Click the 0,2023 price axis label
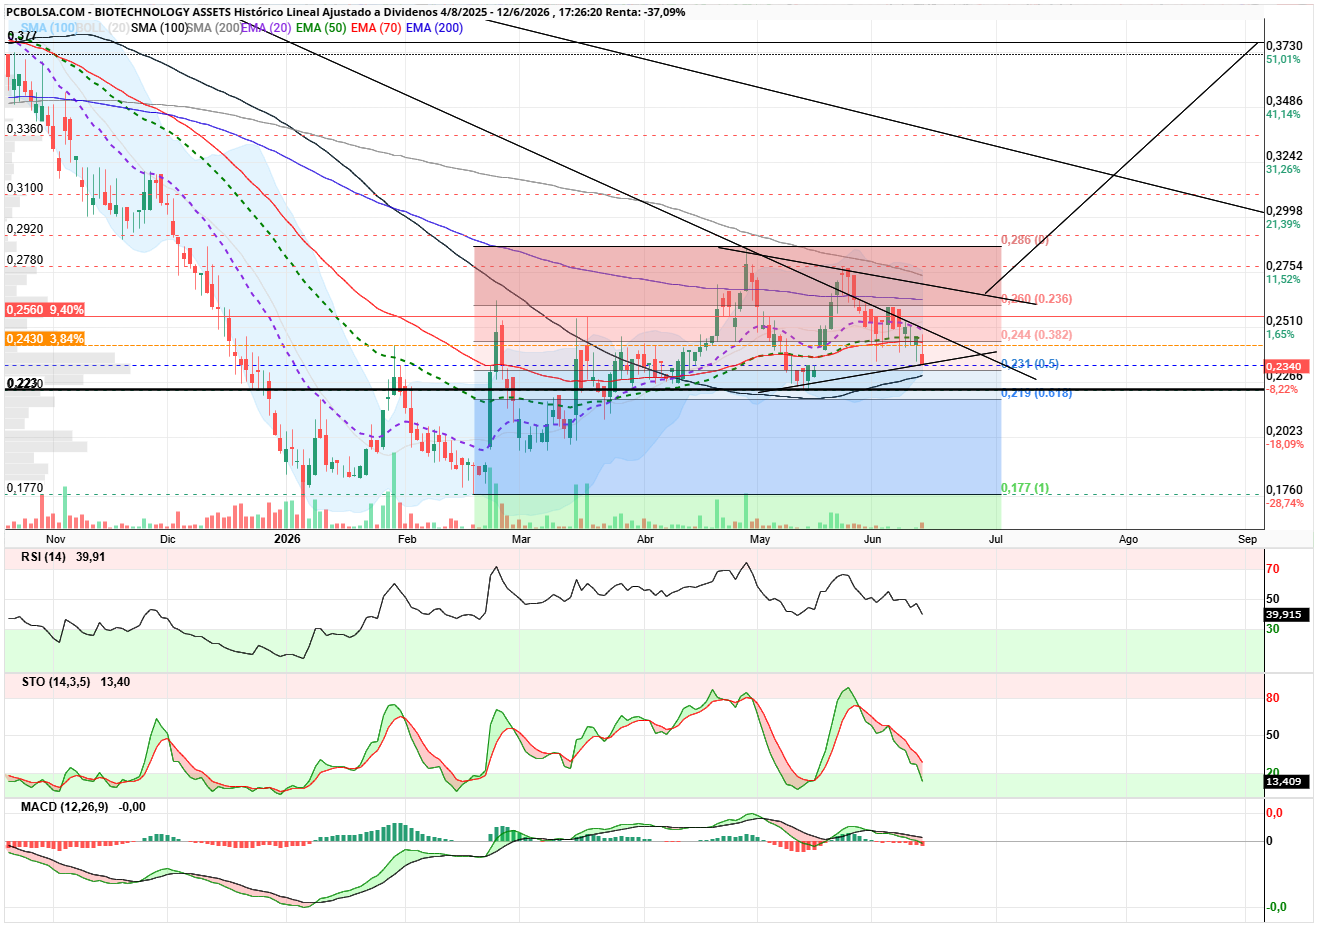 1284,431
